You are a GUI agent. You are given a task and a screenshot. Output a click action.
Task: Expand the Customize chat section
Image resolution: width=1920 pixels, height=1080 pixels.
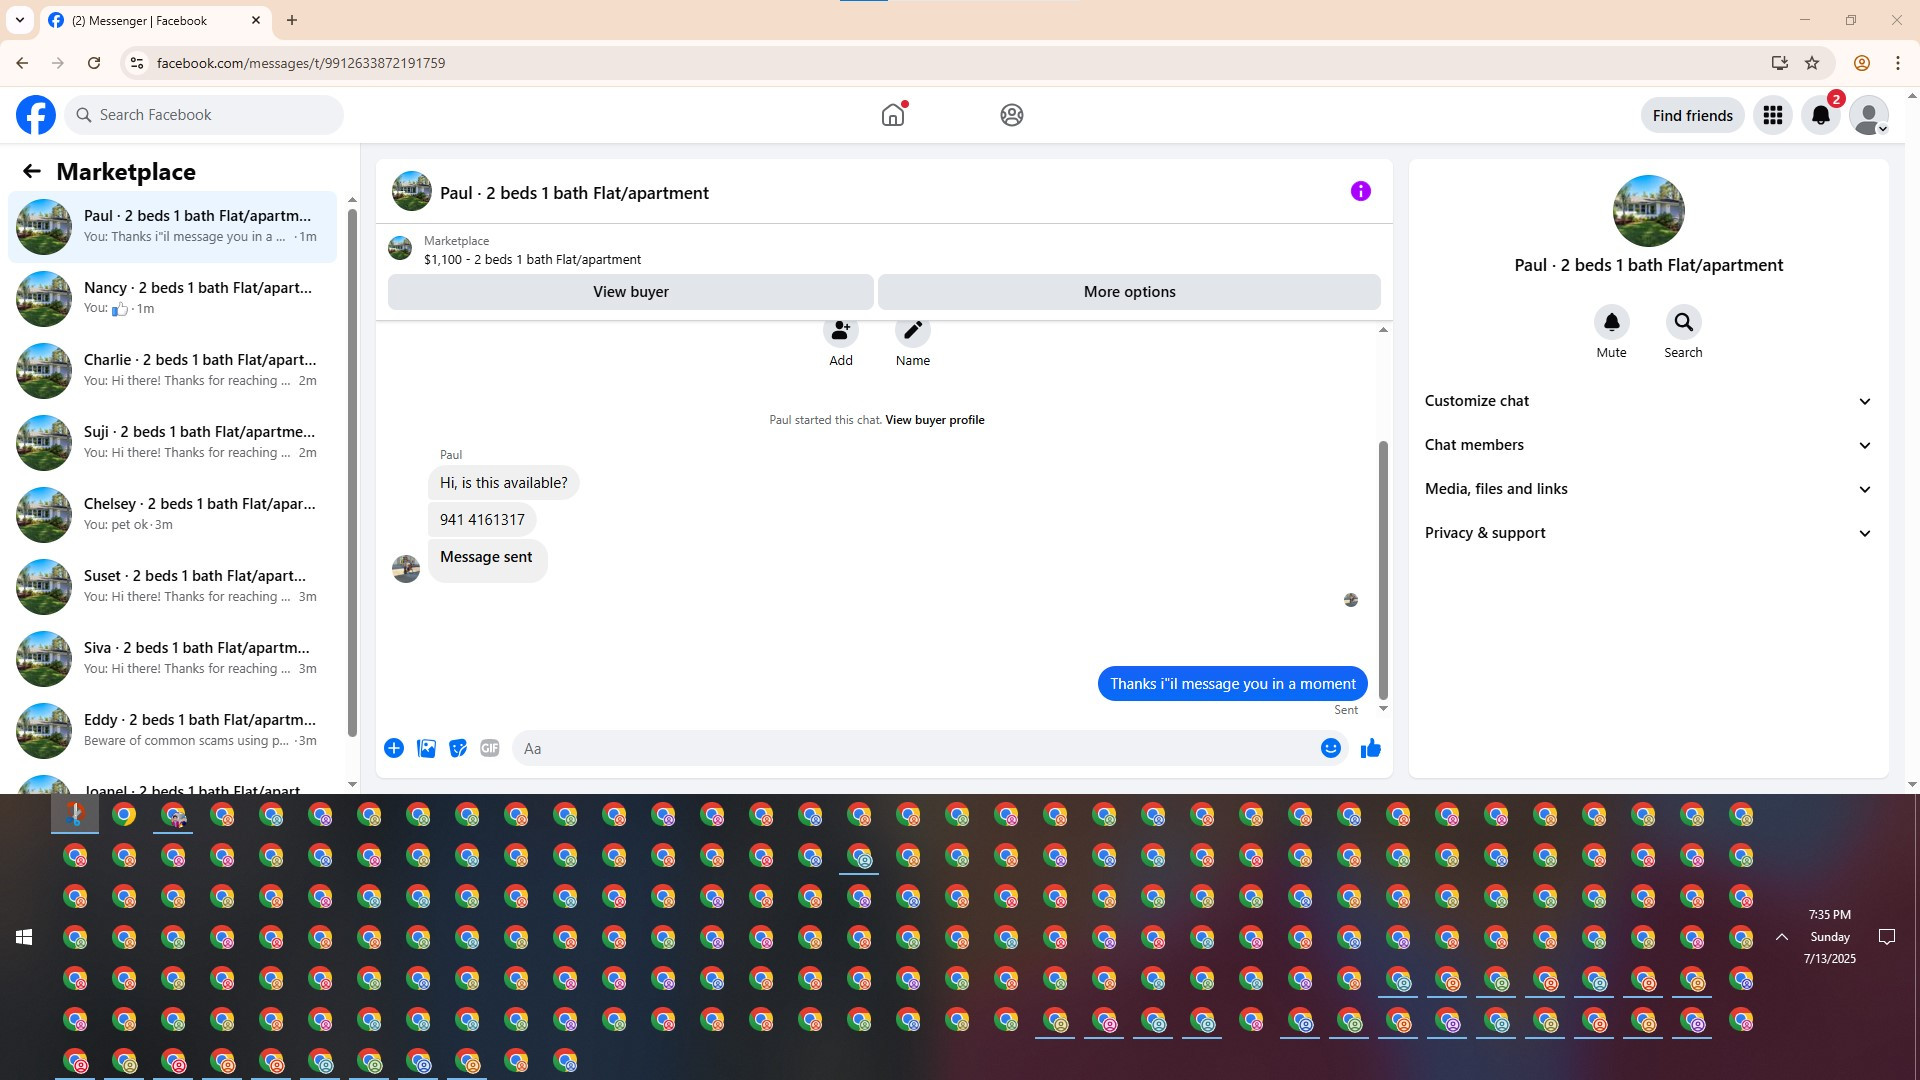click(1648, 401)
